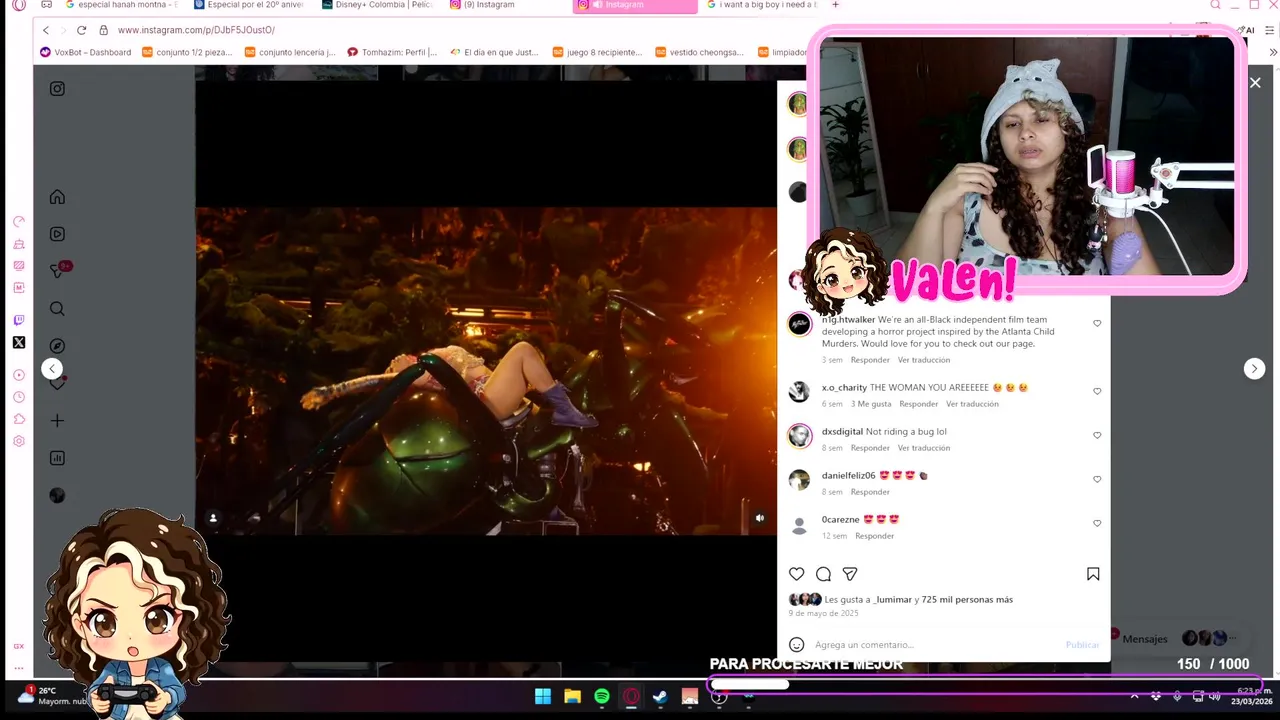Open Opera sidebar settings gear
Image resolution: width=1280 pixels, height=720 pixels.
click(x=18, y=441)
